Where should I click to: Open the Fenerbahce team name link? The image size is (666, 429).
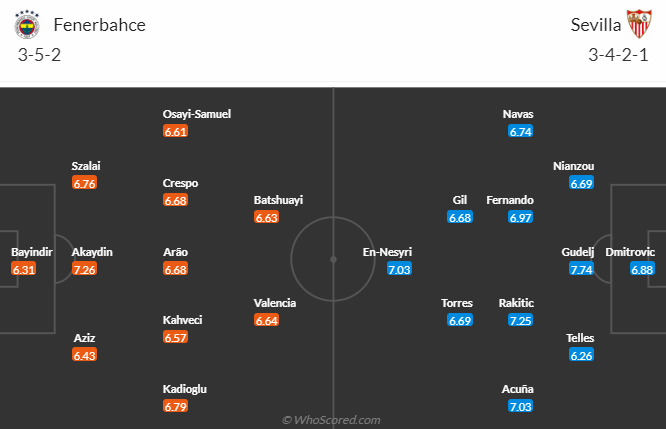pos(99,25)
